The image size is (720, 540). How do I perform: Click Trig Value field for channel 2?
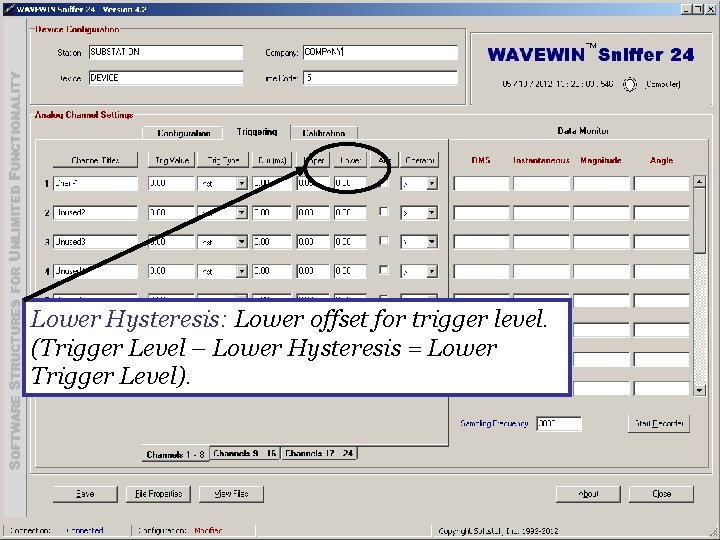171,213
